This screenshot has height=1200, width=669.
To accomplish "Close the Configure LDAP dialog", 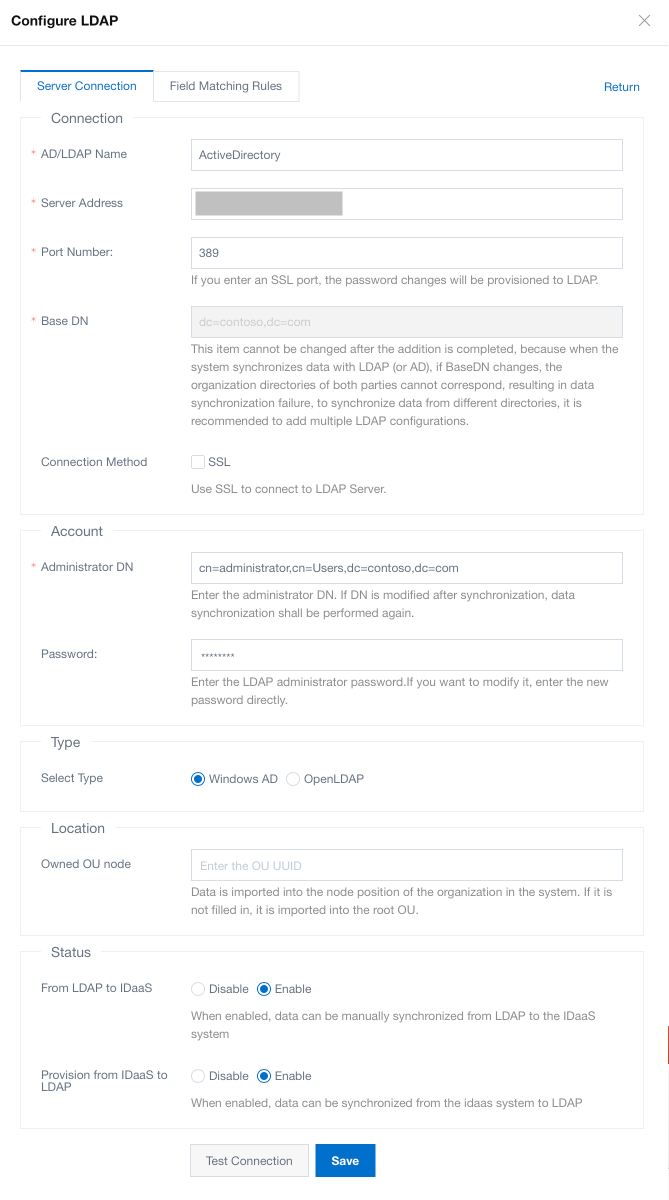I will click(644, 21).
